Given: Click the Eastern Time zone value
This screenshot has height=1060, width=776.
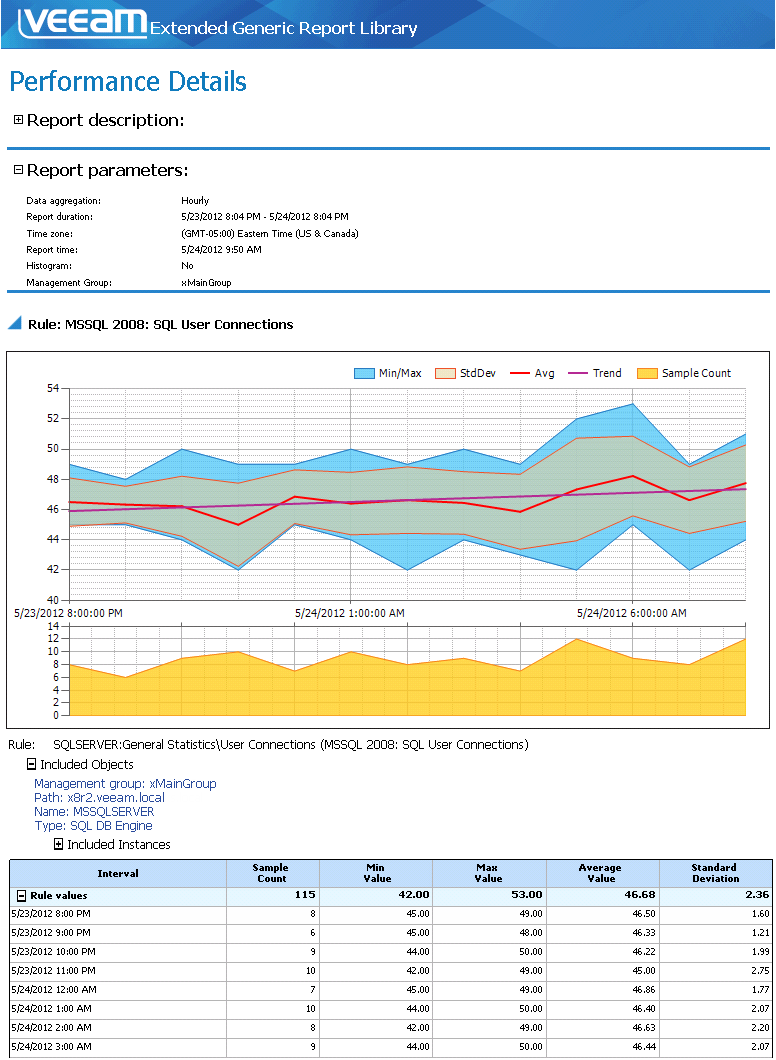Looking at the screenshot, I should [270, 233].
